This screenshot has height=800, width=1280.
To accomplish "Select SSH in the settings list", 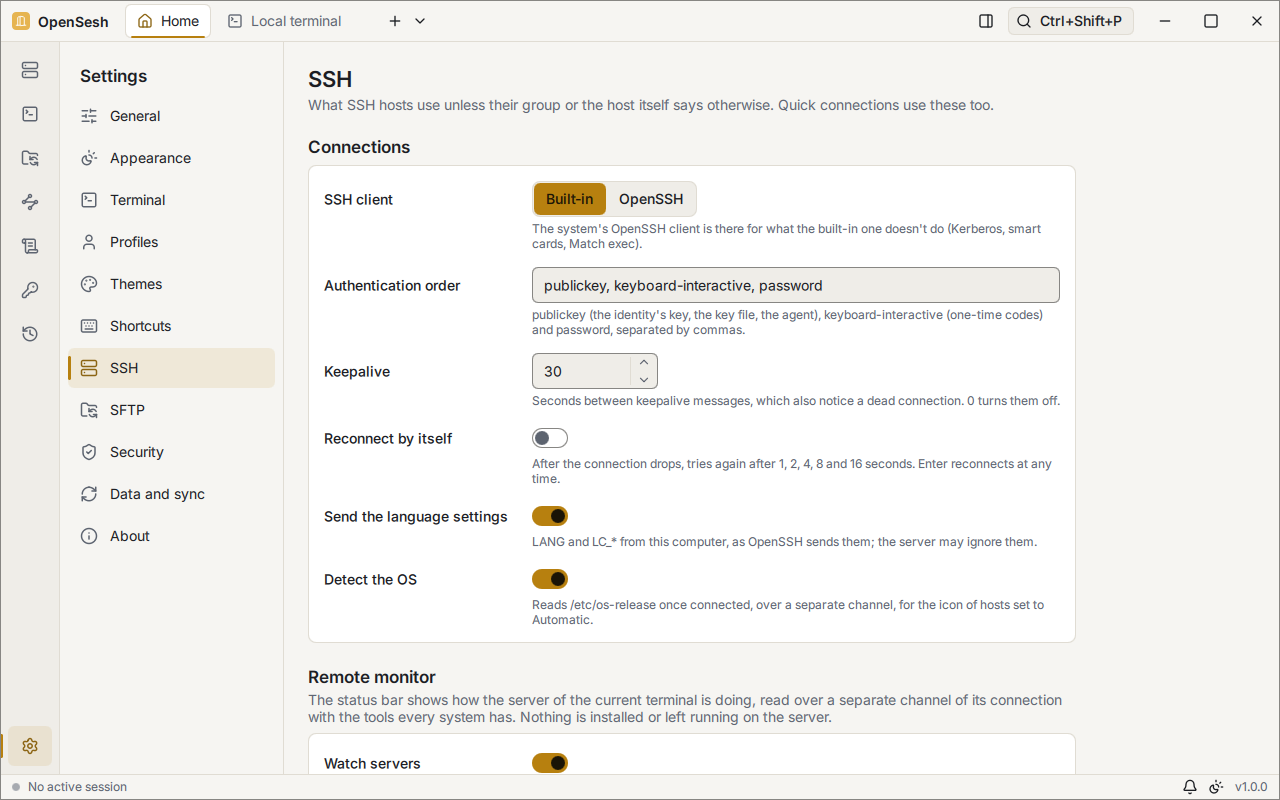I will coord(171,368).
